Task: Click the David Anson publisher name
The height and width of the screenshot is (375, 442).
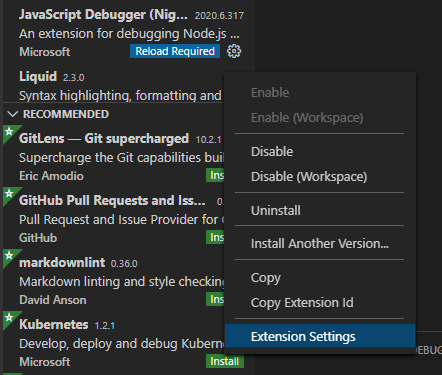Action: (53, 300)
